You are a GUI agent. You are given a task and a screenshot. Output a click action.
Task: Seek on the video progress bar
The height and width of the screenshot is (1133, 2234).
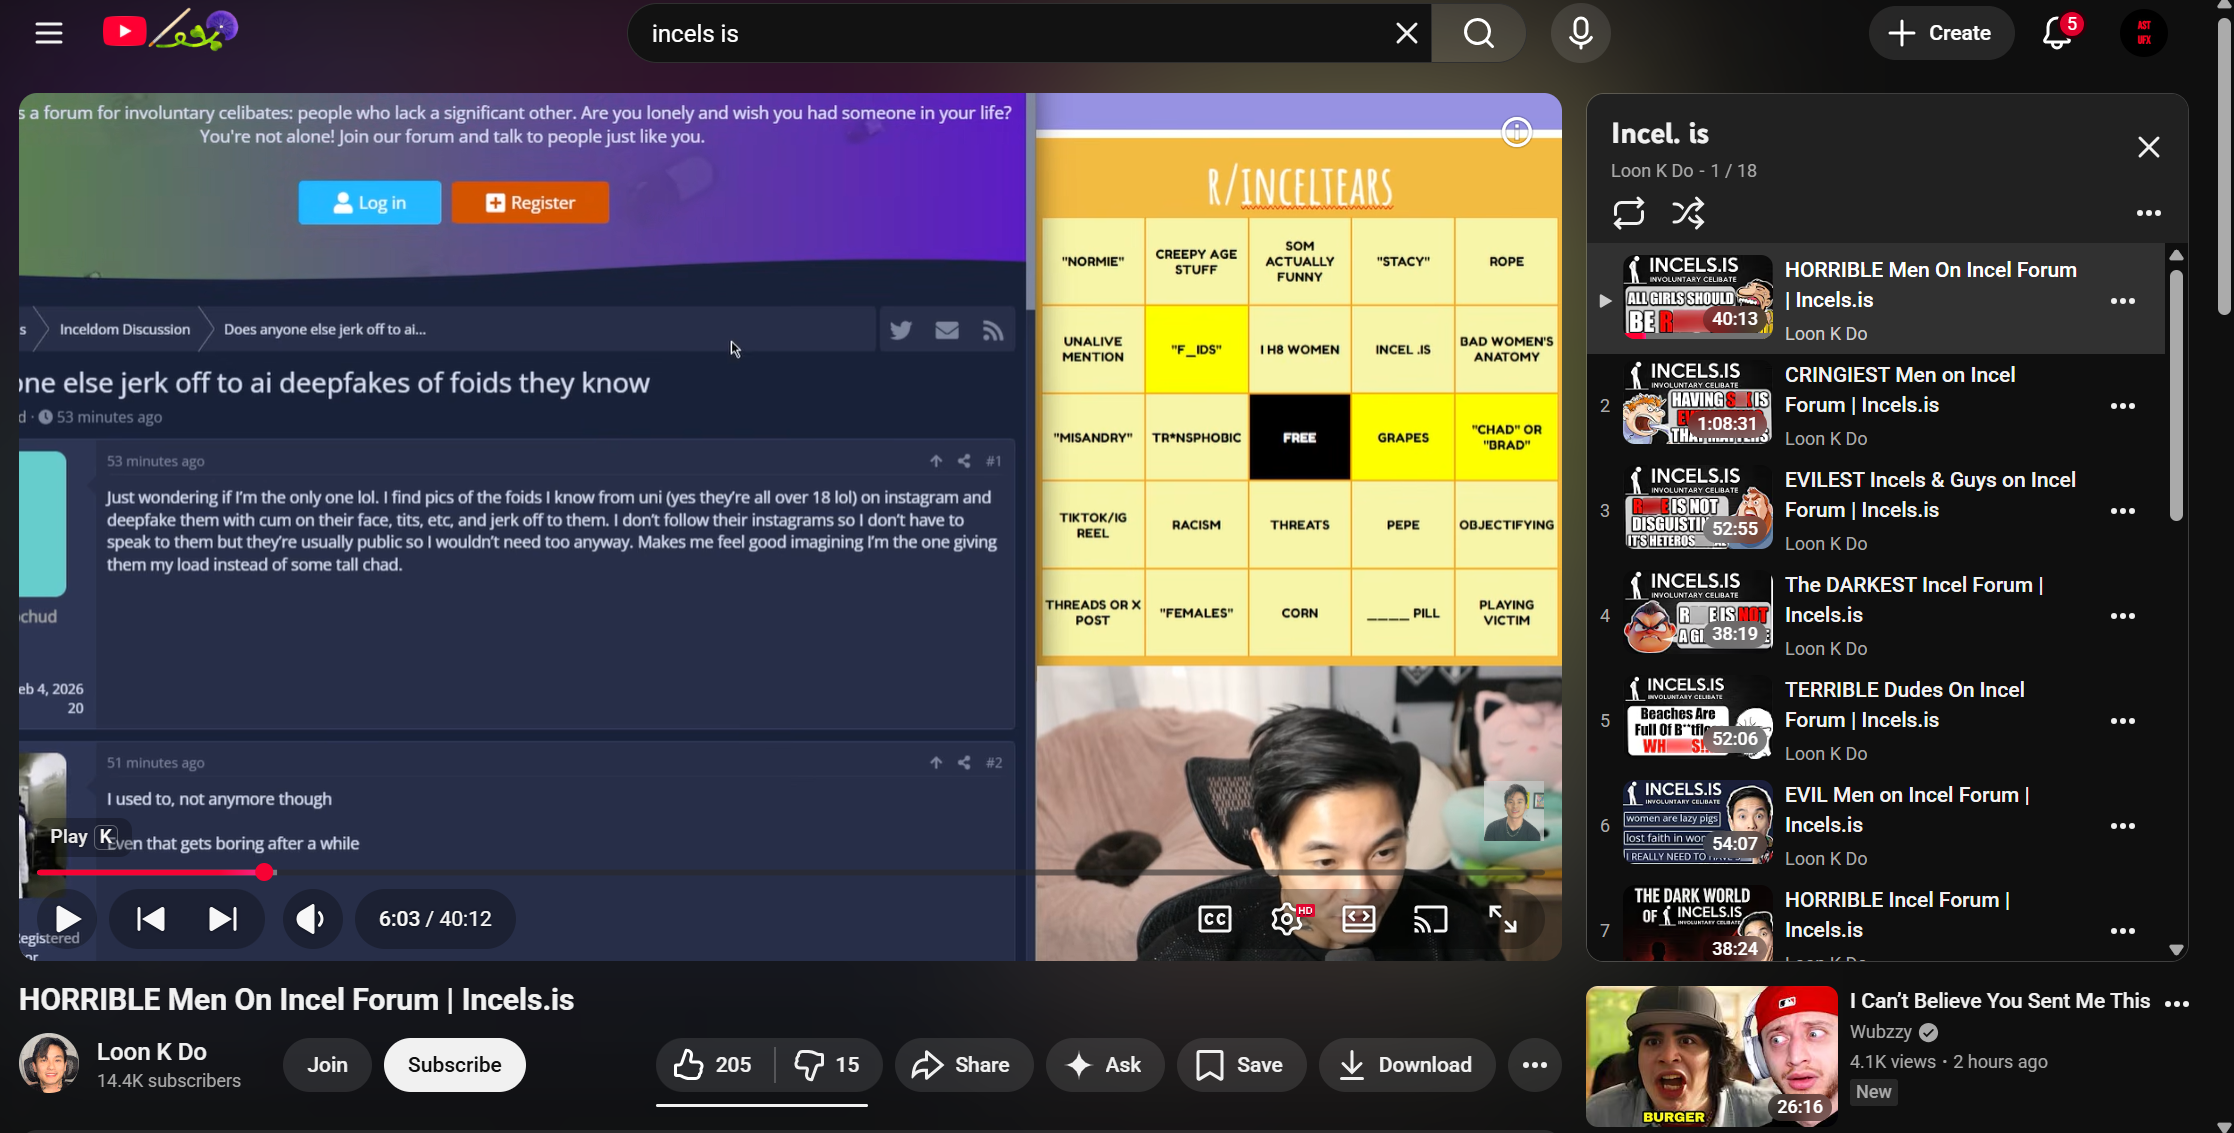point(790,872)
